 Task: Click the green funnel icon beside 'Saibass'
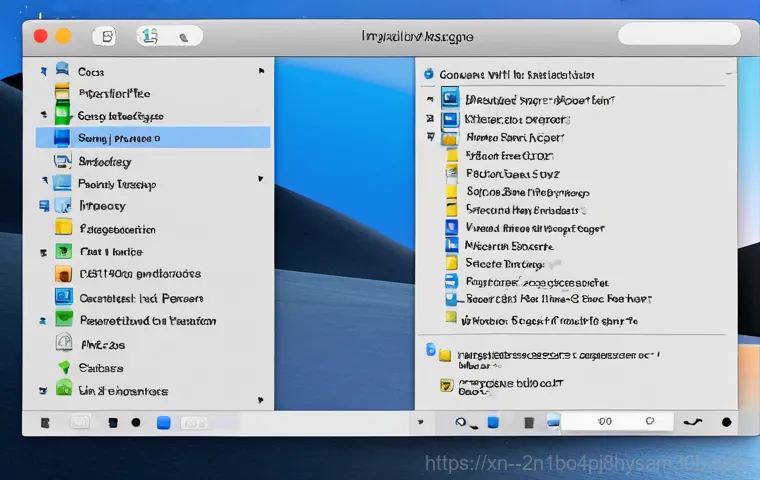pos(64,367)
